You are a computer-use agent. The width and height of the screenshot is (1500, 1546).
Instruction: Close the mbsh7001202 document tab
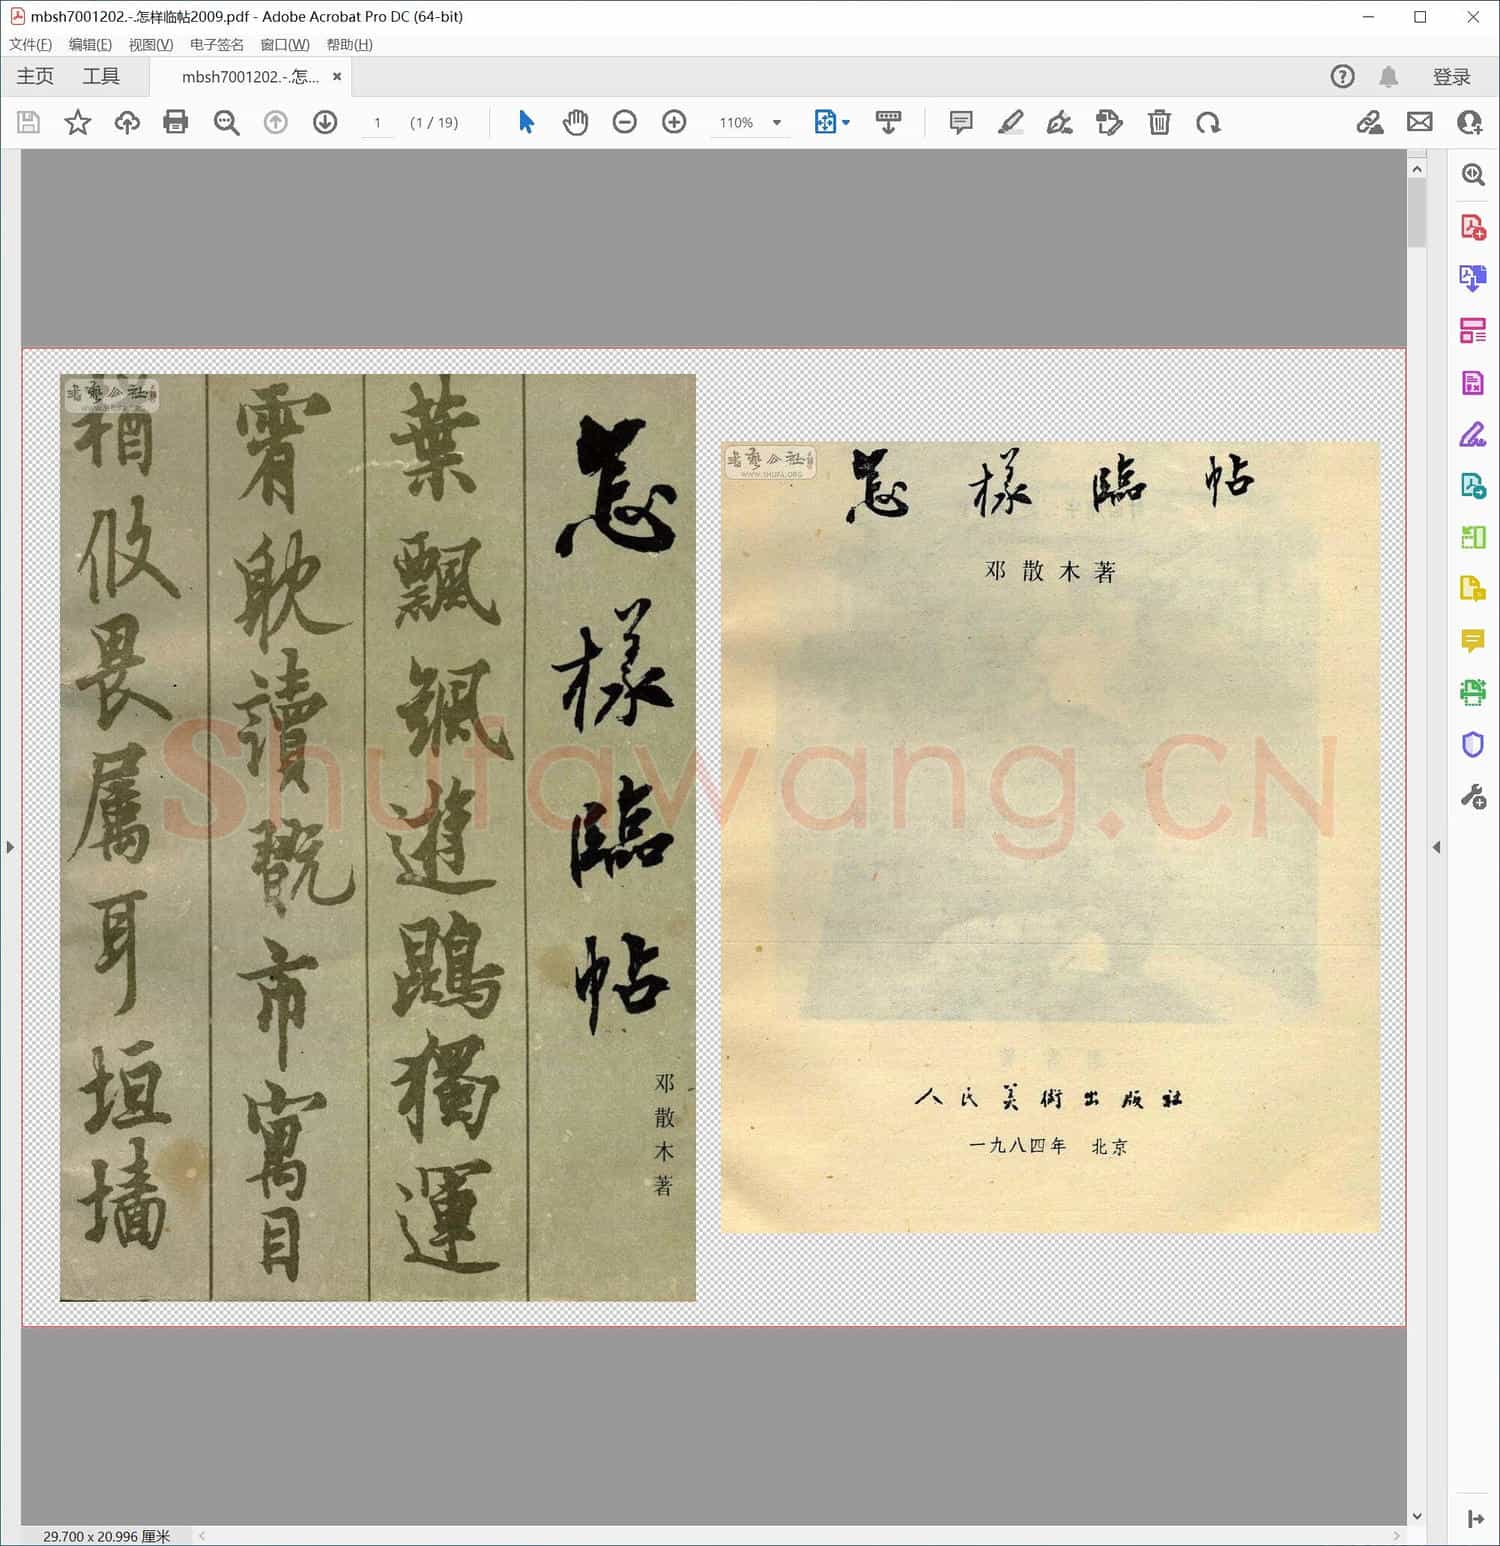[337, 77]
